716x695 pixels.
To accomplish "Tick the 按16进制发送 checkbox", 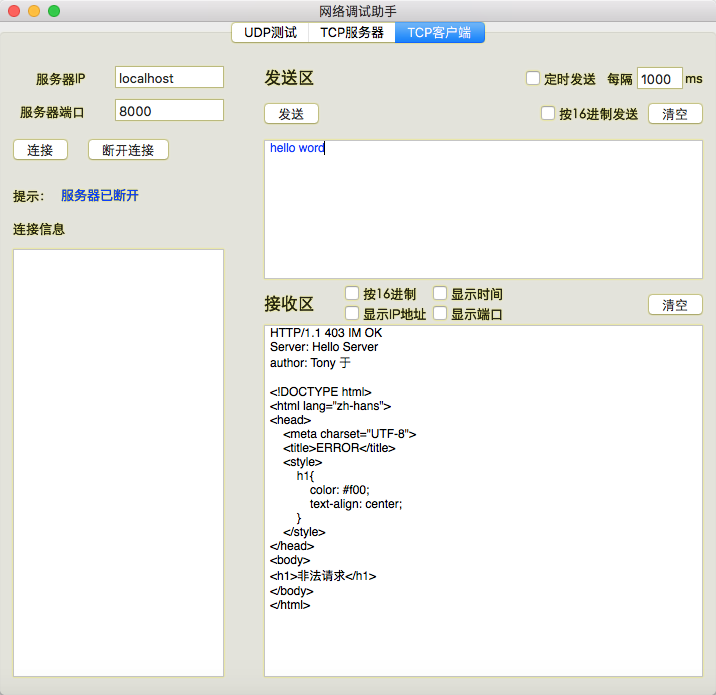I will click(548, 113).
